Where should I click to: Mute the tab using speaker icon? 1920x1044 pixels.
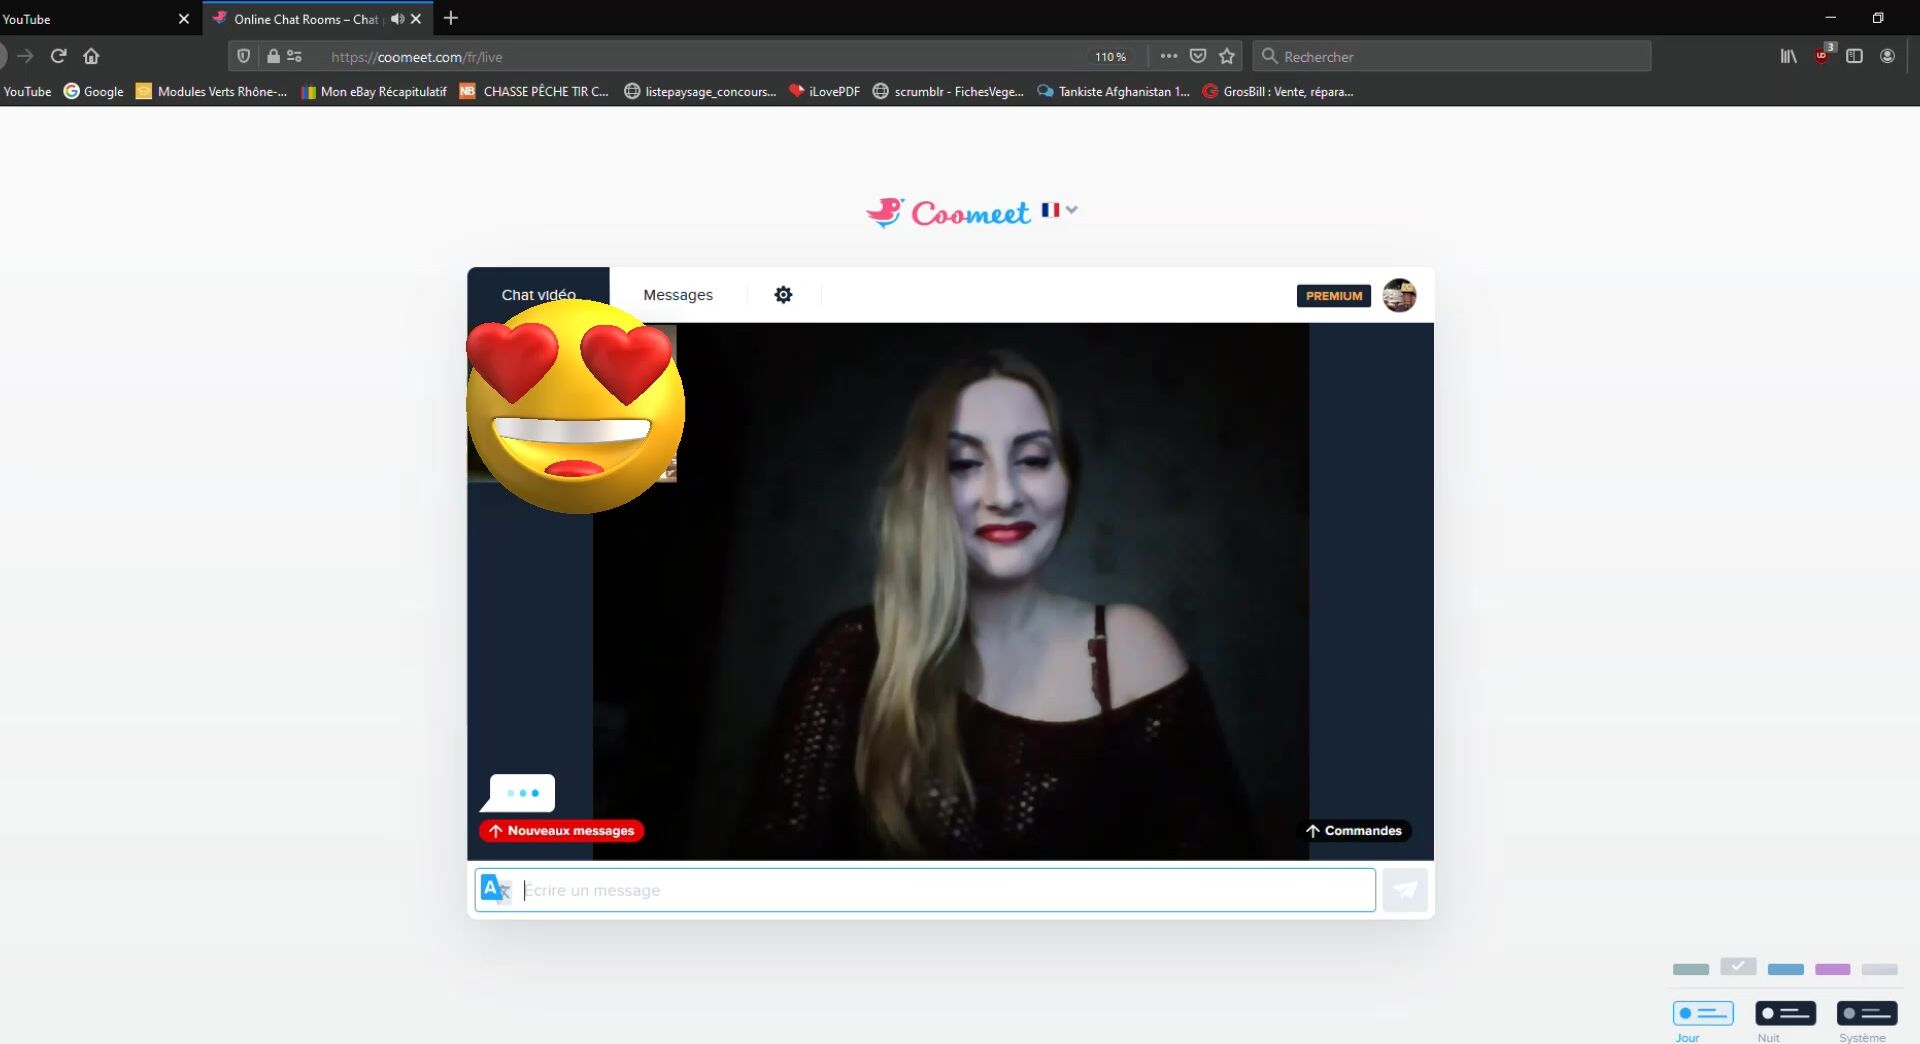[397, 19]
